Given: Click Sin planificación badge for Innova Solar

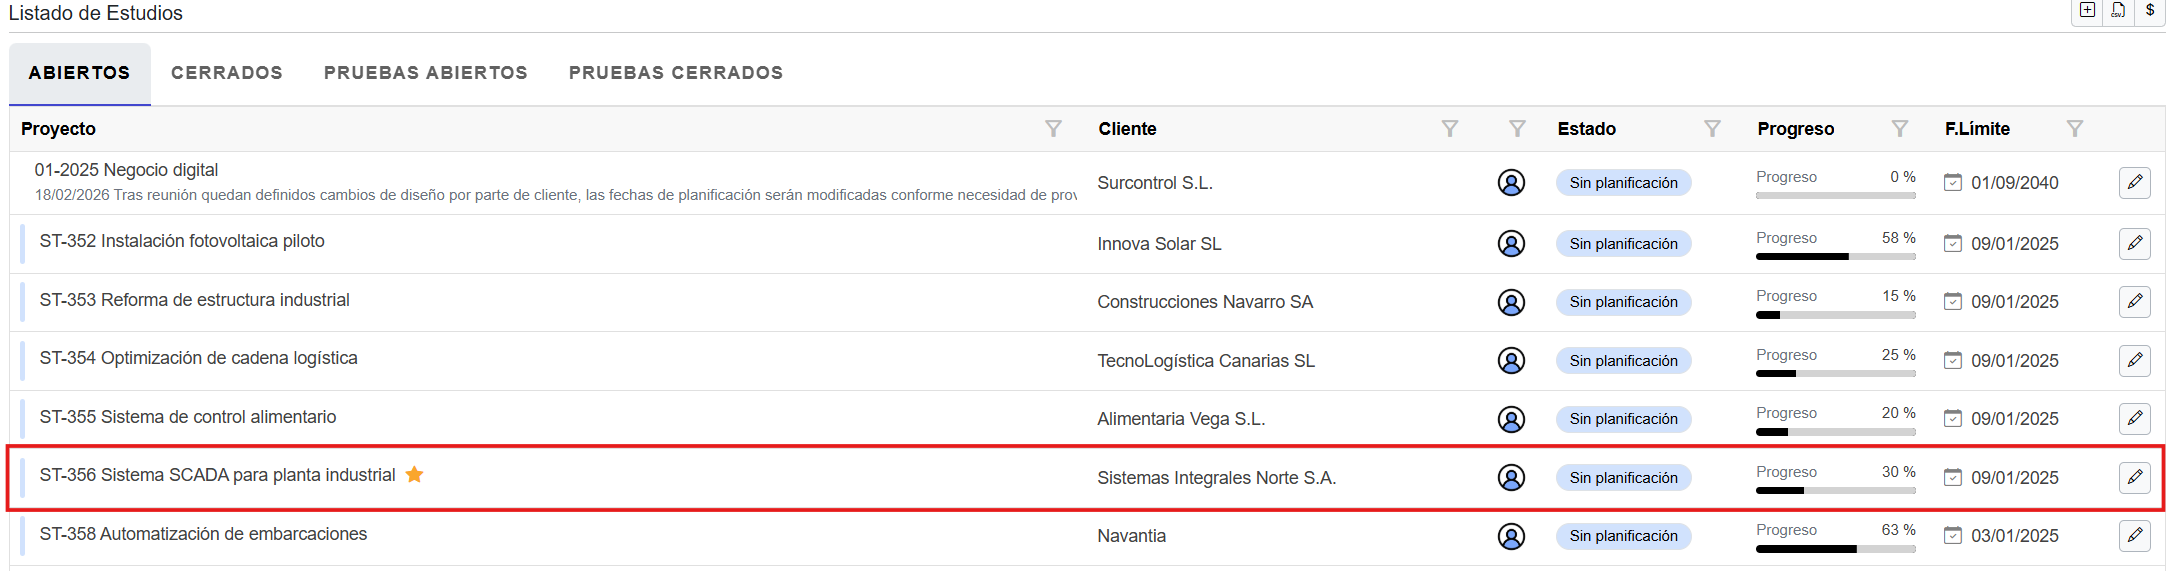Looking at the screenshot, I should click(x=1623, y=244).
